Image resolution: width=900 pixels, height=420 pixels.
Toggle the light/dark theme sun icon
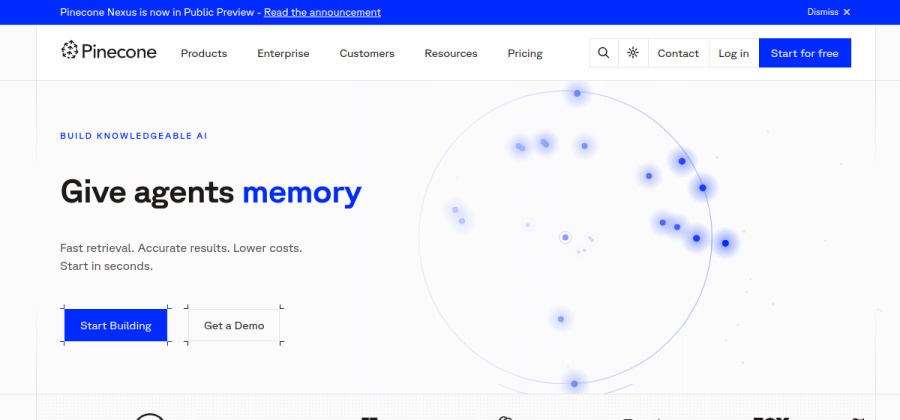tap(633, 53)
